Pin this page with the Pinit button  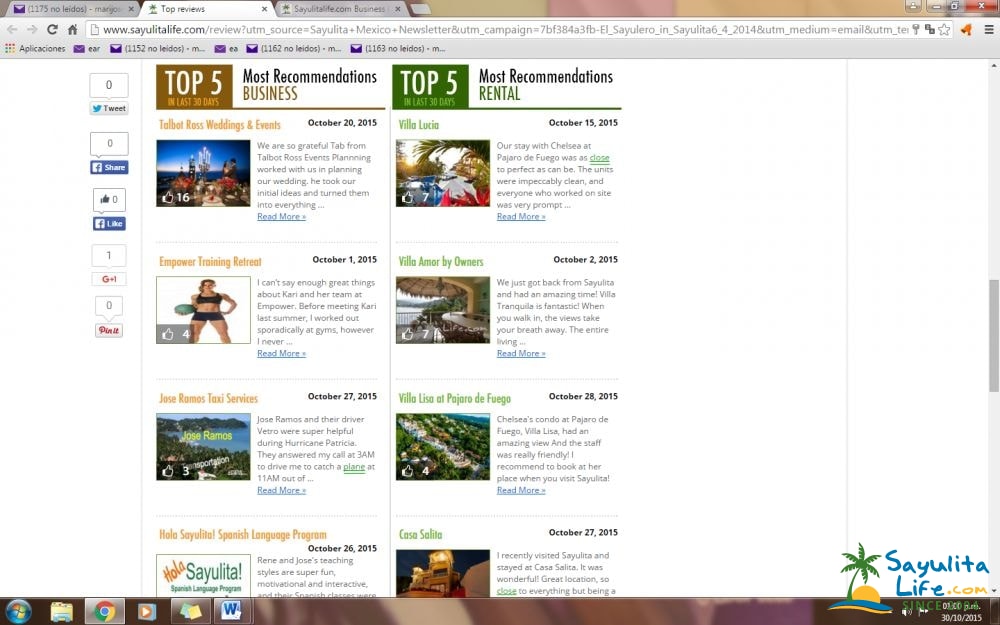pos(109,330)
